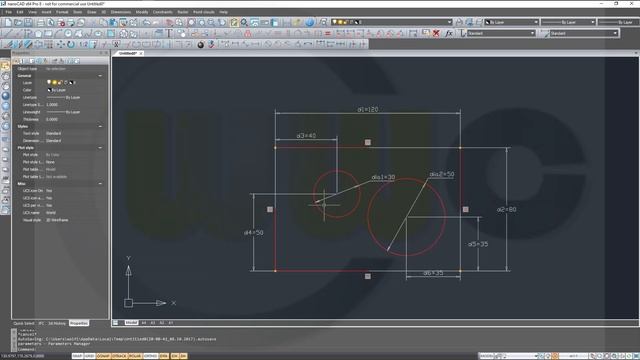Collapse the General properties section

point(100,76)
